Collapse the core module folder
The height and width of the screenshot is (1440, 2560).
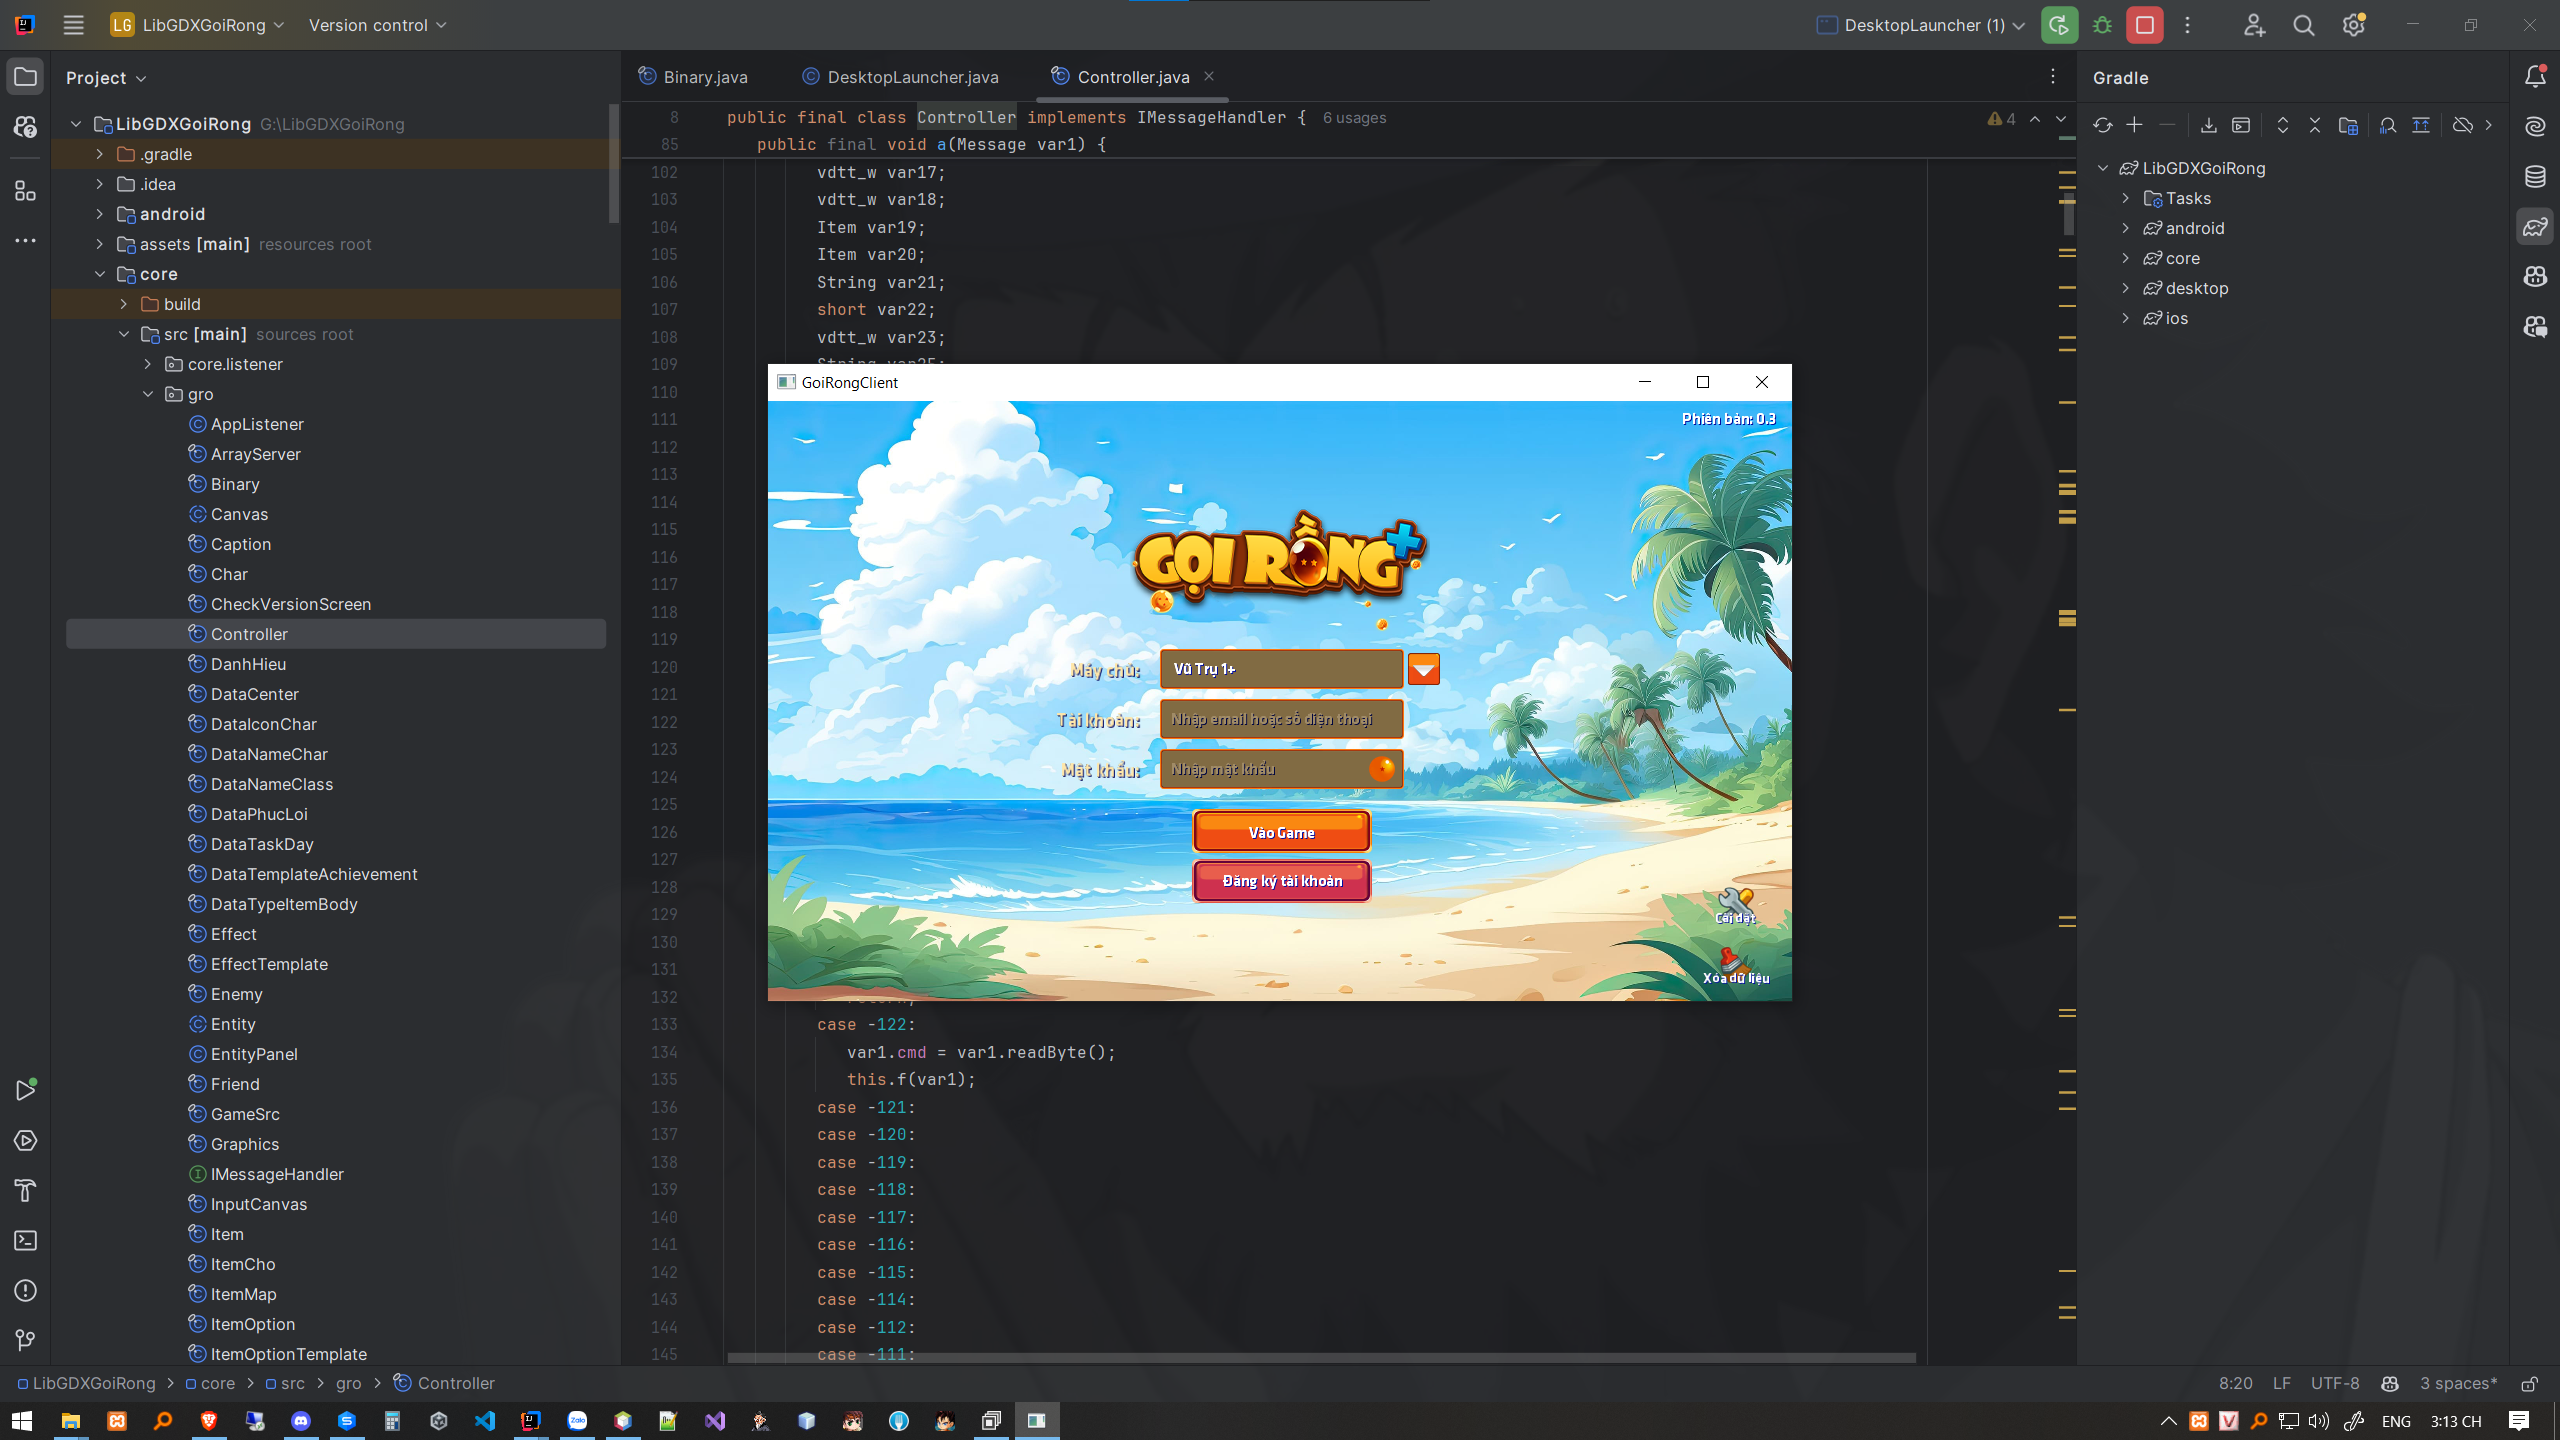click(x=99, y=274)
